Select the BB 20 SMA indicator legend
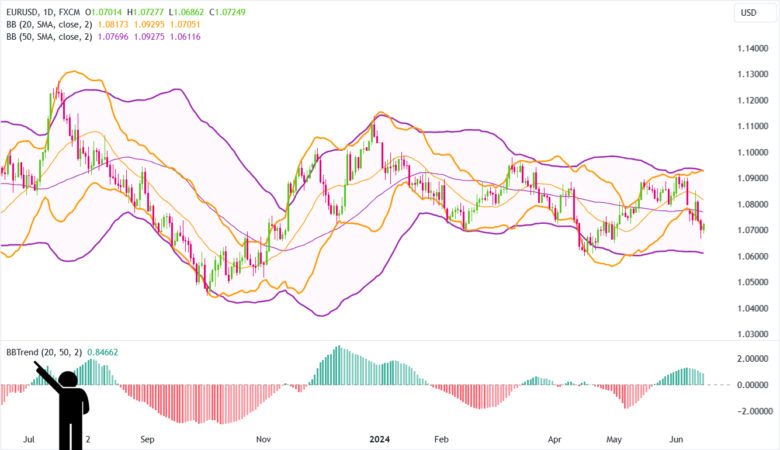Screen dimensions: 780x450 (x=47, y=25)
